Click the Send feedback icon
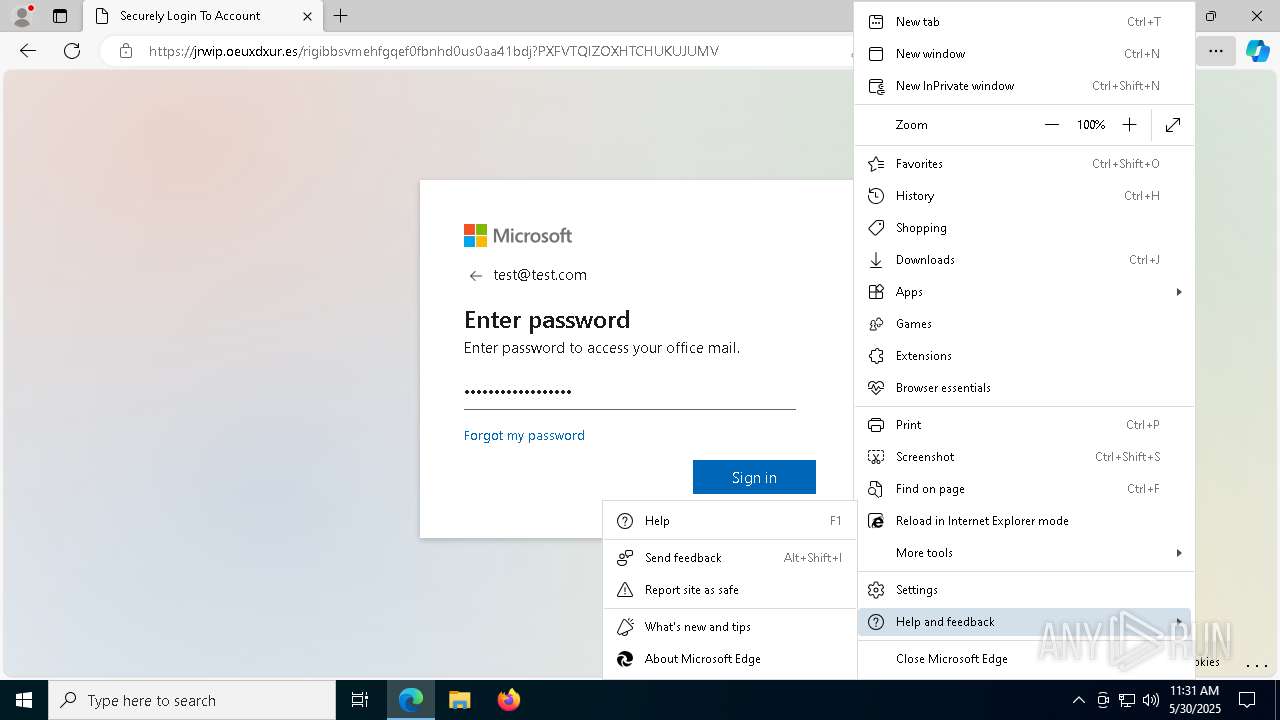This screenshot has height=720, width=1280. [x=625, y=558]
